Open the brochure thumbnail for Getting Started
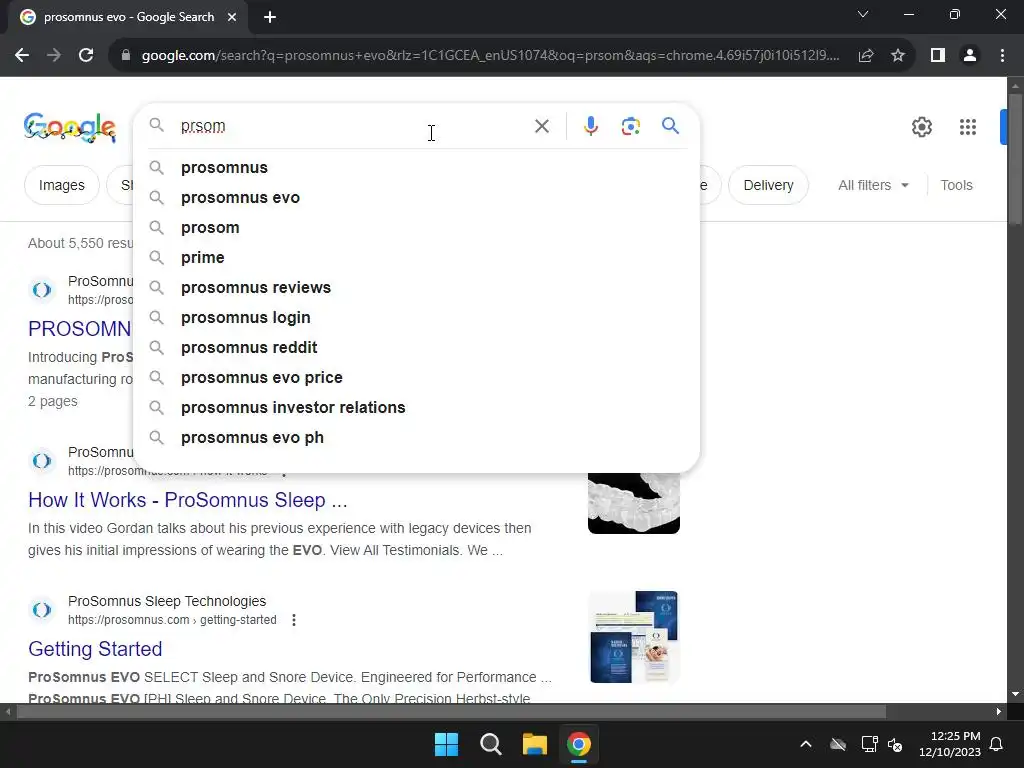Image resolution: width=1024 pixels, height=768 pixels. click(x=633, y=637)
